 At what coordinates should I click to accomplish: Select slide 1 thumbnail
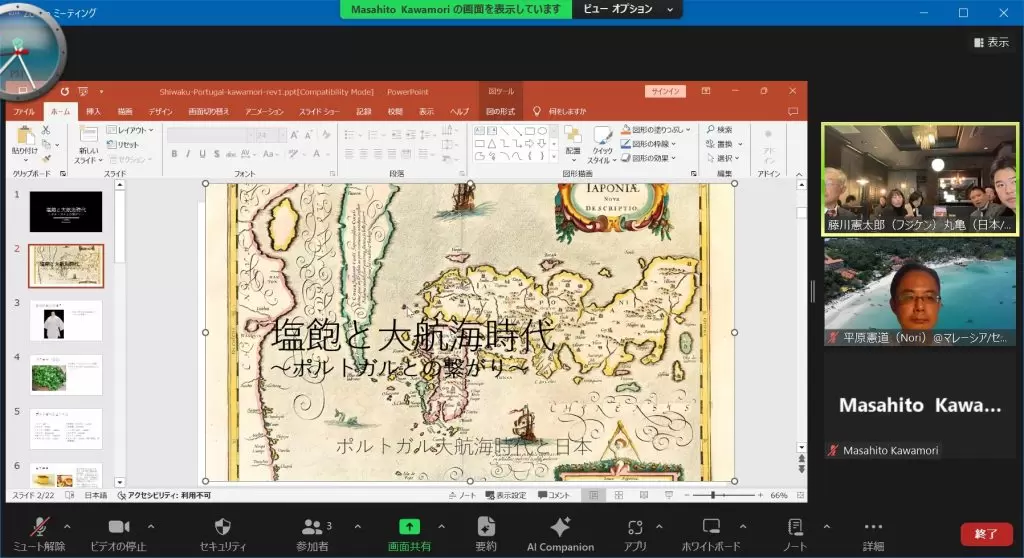[66, 212]
